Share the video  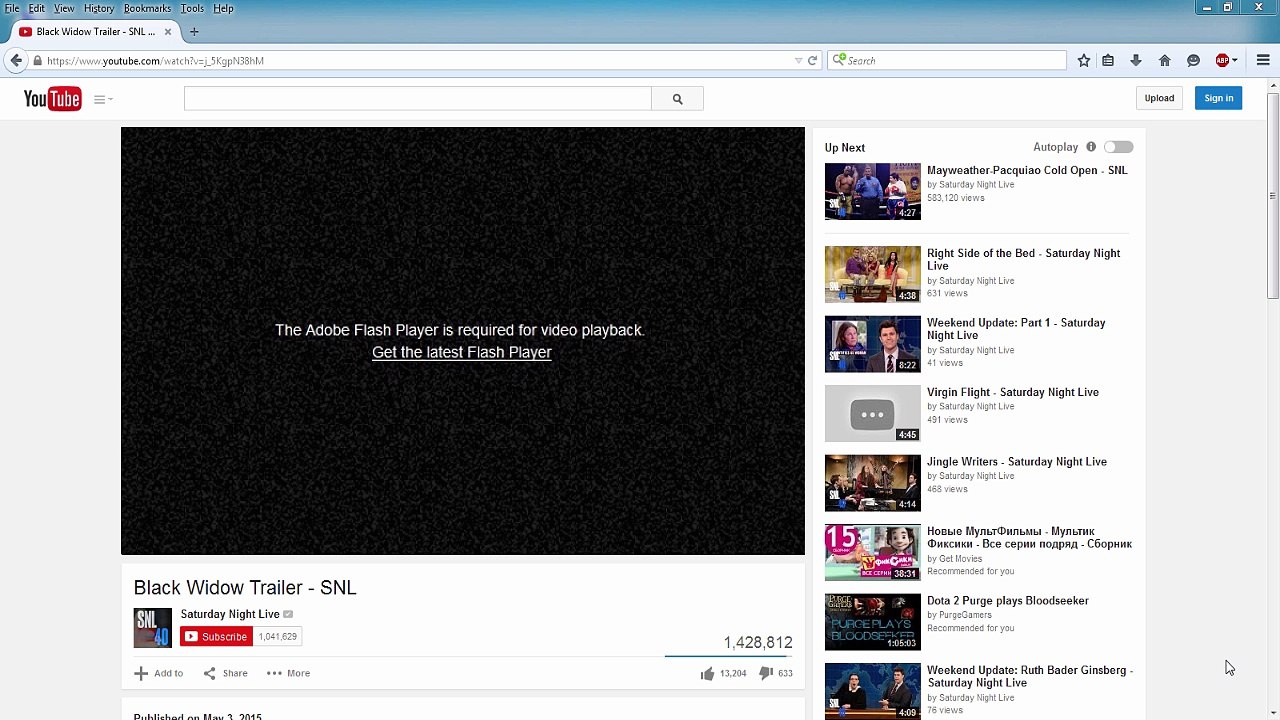click(x=226, y=673)
